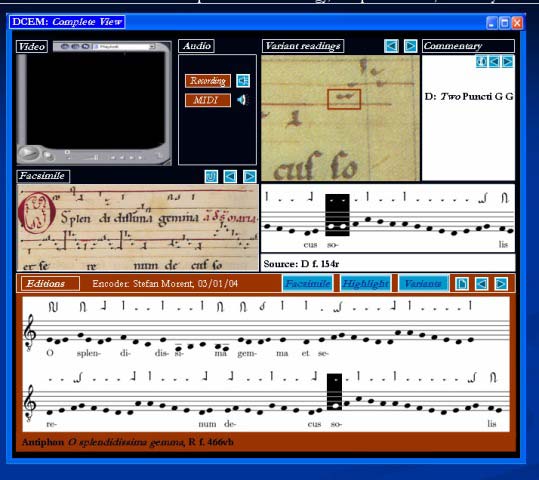Open the dropdown in the video player toolbar
Image resolution: width=539 pixels, height=480 pixels.
coord(152,46)
